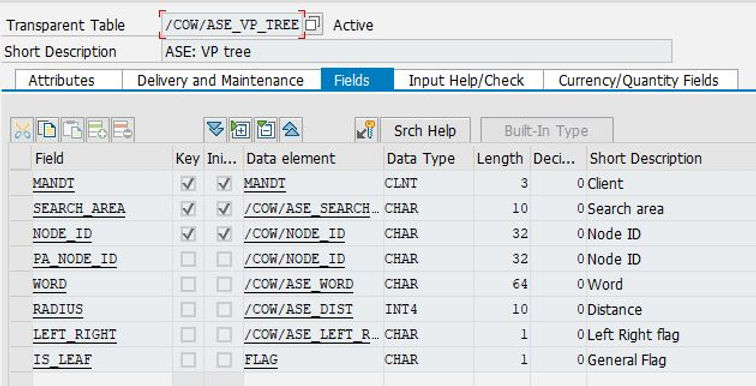Toggle the Initial checkbox for IS_LEAF
The image size is (756, 386).
click(x=224, y=359)
